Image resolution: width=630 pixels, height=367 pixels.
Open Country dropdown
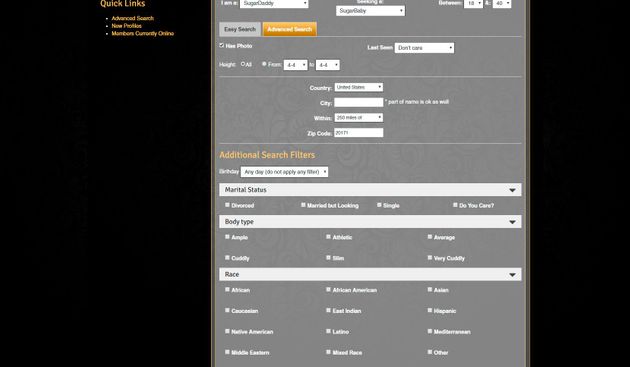358,87
